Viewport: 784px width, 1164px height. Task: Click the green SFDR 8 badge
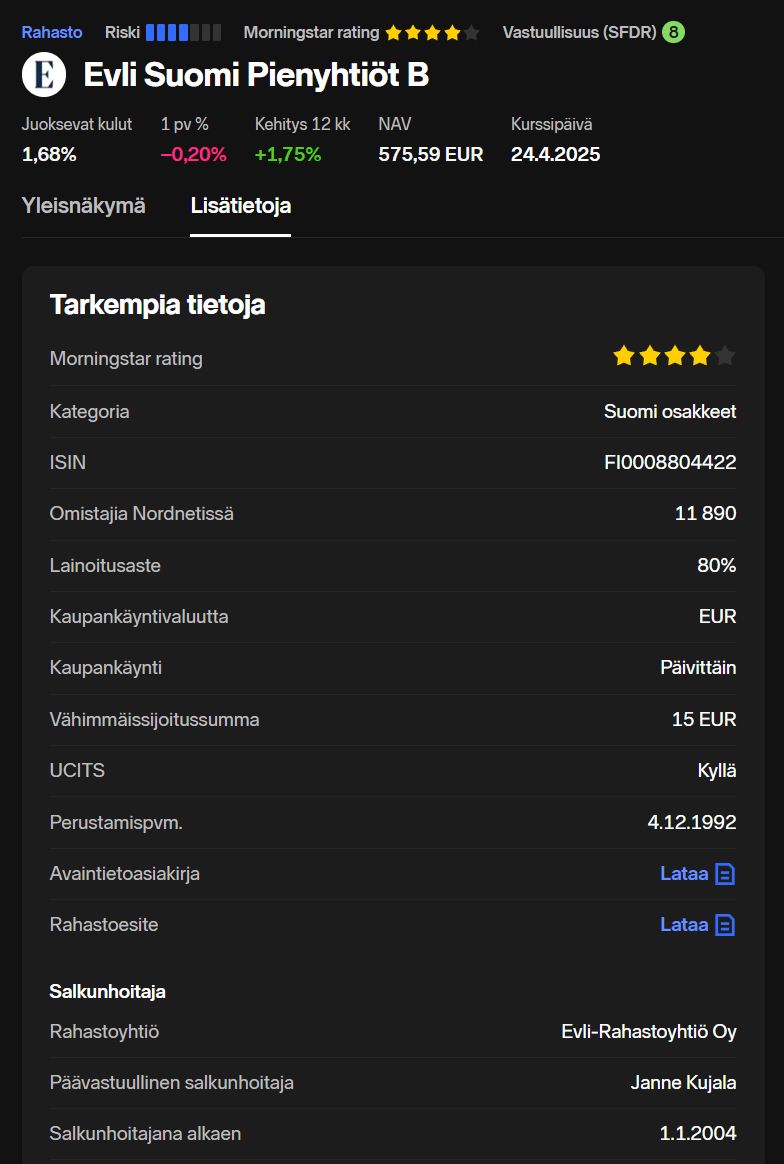pyautogui.click(x=673, y=33)
